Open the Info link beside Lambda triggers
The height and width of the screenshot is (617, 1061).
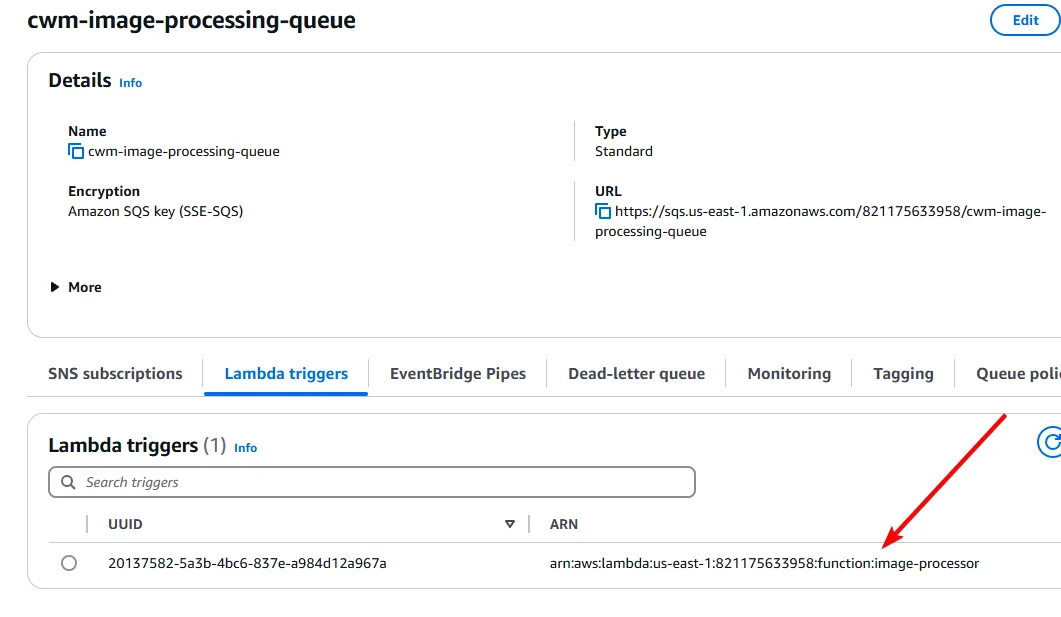[x=245, y=448]
